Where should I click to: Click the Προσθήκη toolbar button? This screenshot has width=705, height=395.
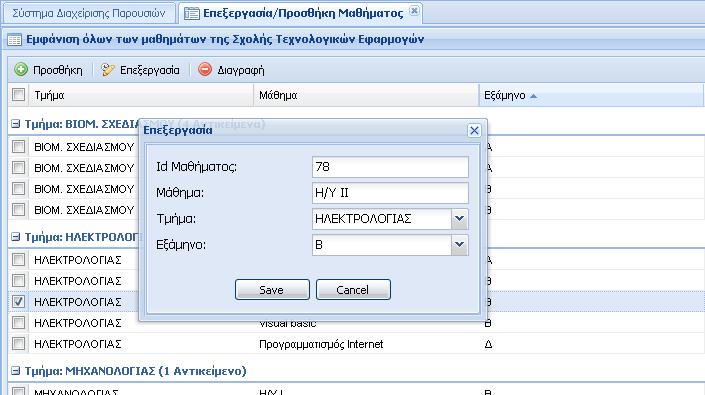(x=49, y=70)
